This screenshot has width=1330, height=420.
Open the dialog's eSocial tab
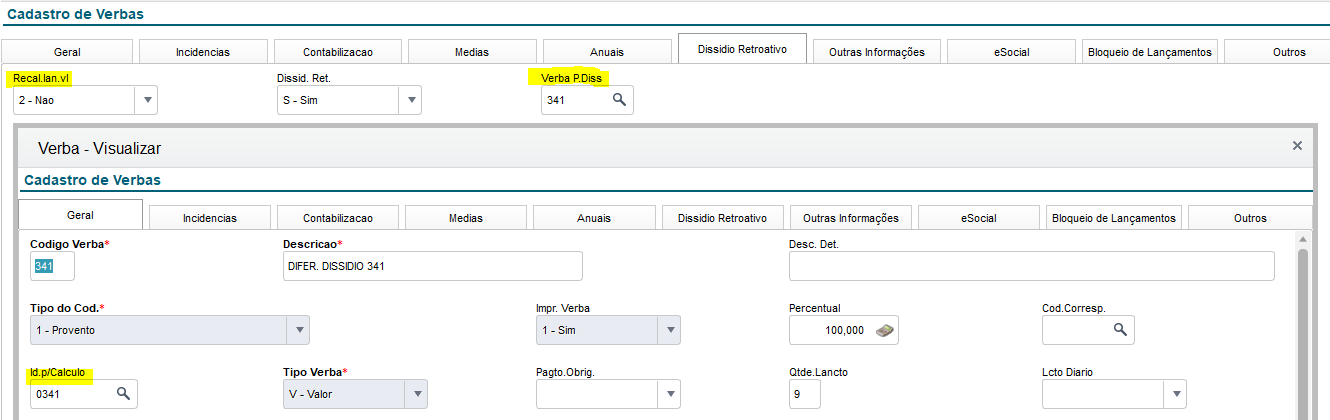click(x=979, y=218)
